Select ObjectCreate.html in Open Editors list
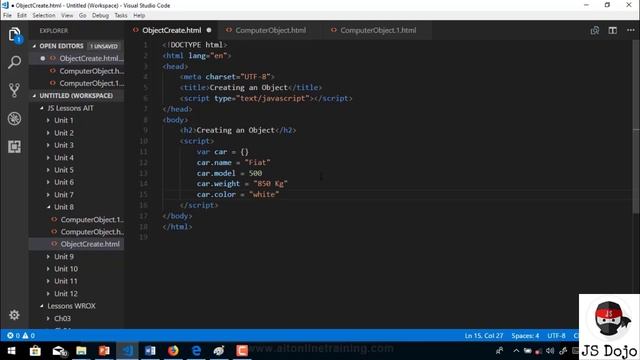640x360 pixels. click(x=76, y=58)
